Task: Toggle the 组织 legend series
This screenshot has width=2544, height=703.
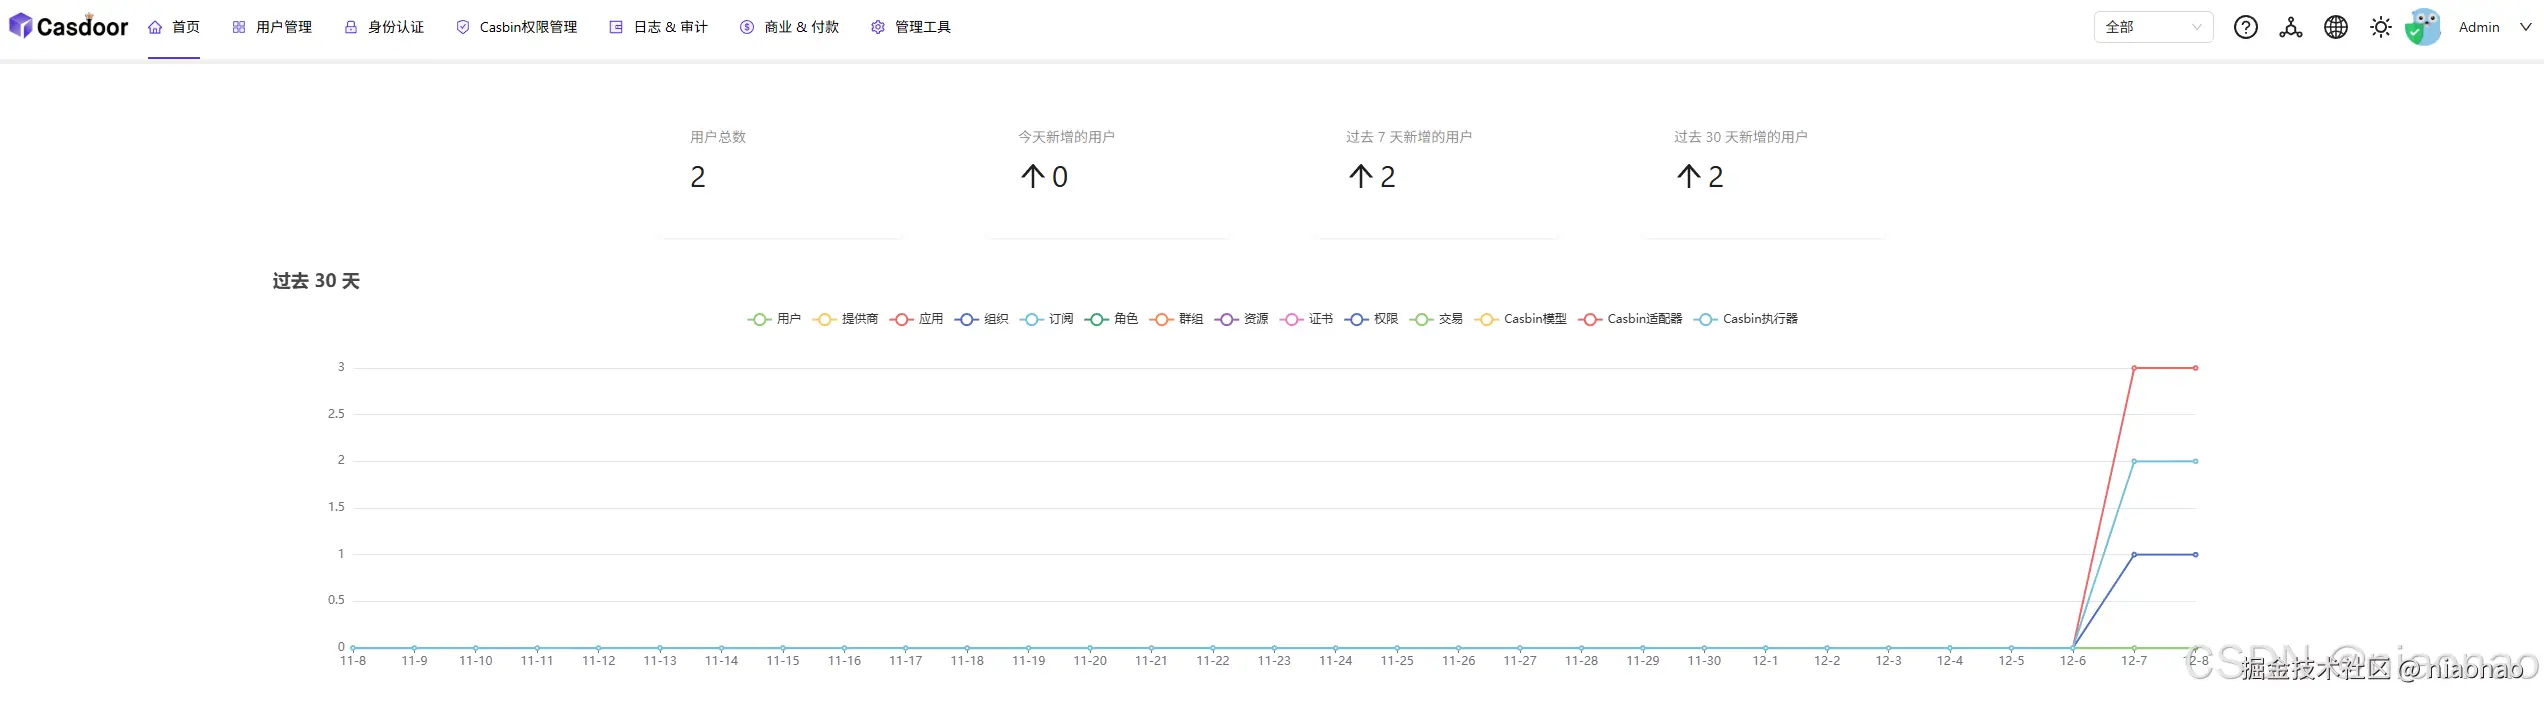Action: (981, 319)
